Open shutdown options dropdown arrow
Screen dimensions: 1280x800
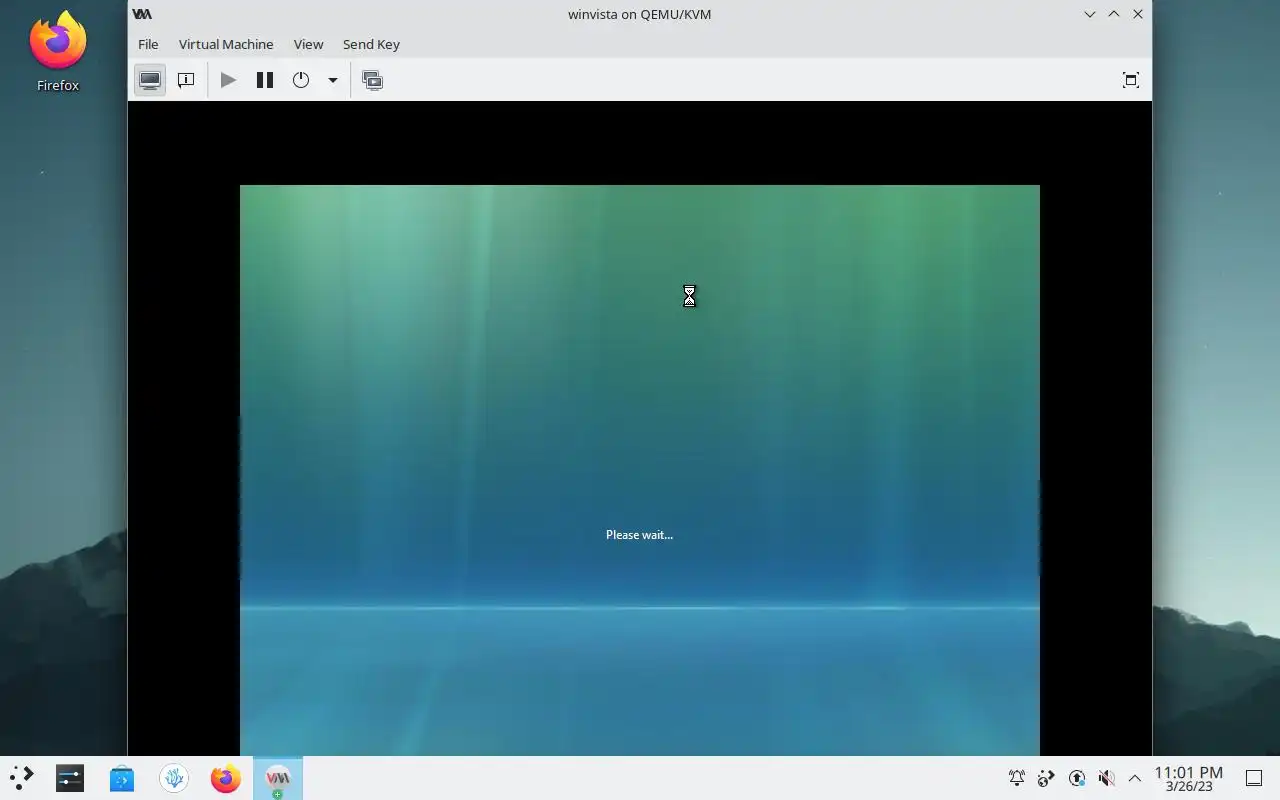[333, 80]
